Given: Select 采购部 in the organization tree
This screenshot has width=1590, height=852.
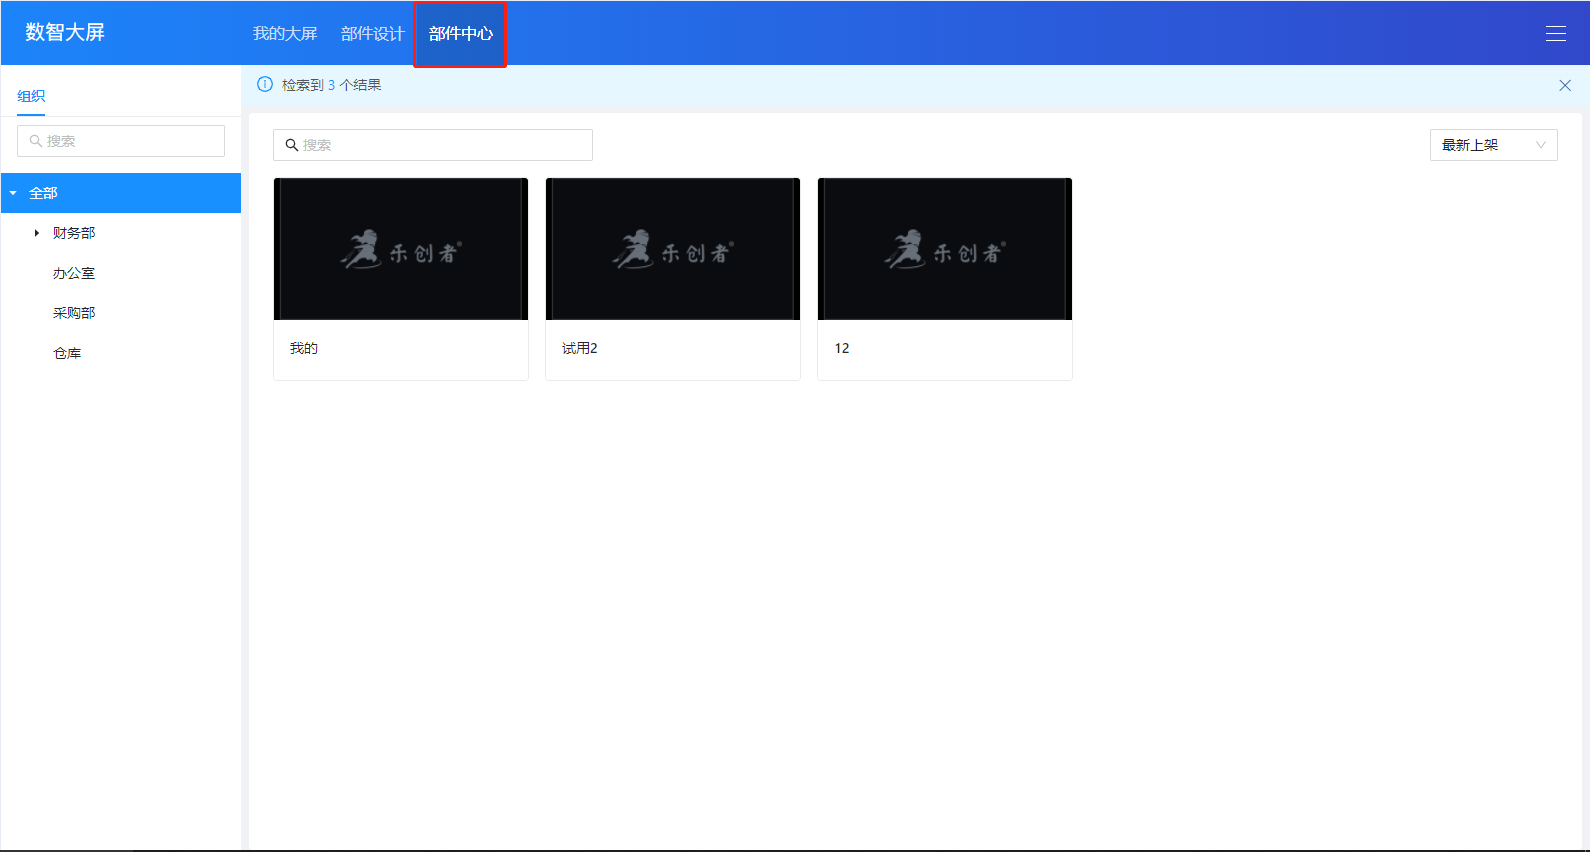Looking at the screenshot, I should tap(74, 313).
